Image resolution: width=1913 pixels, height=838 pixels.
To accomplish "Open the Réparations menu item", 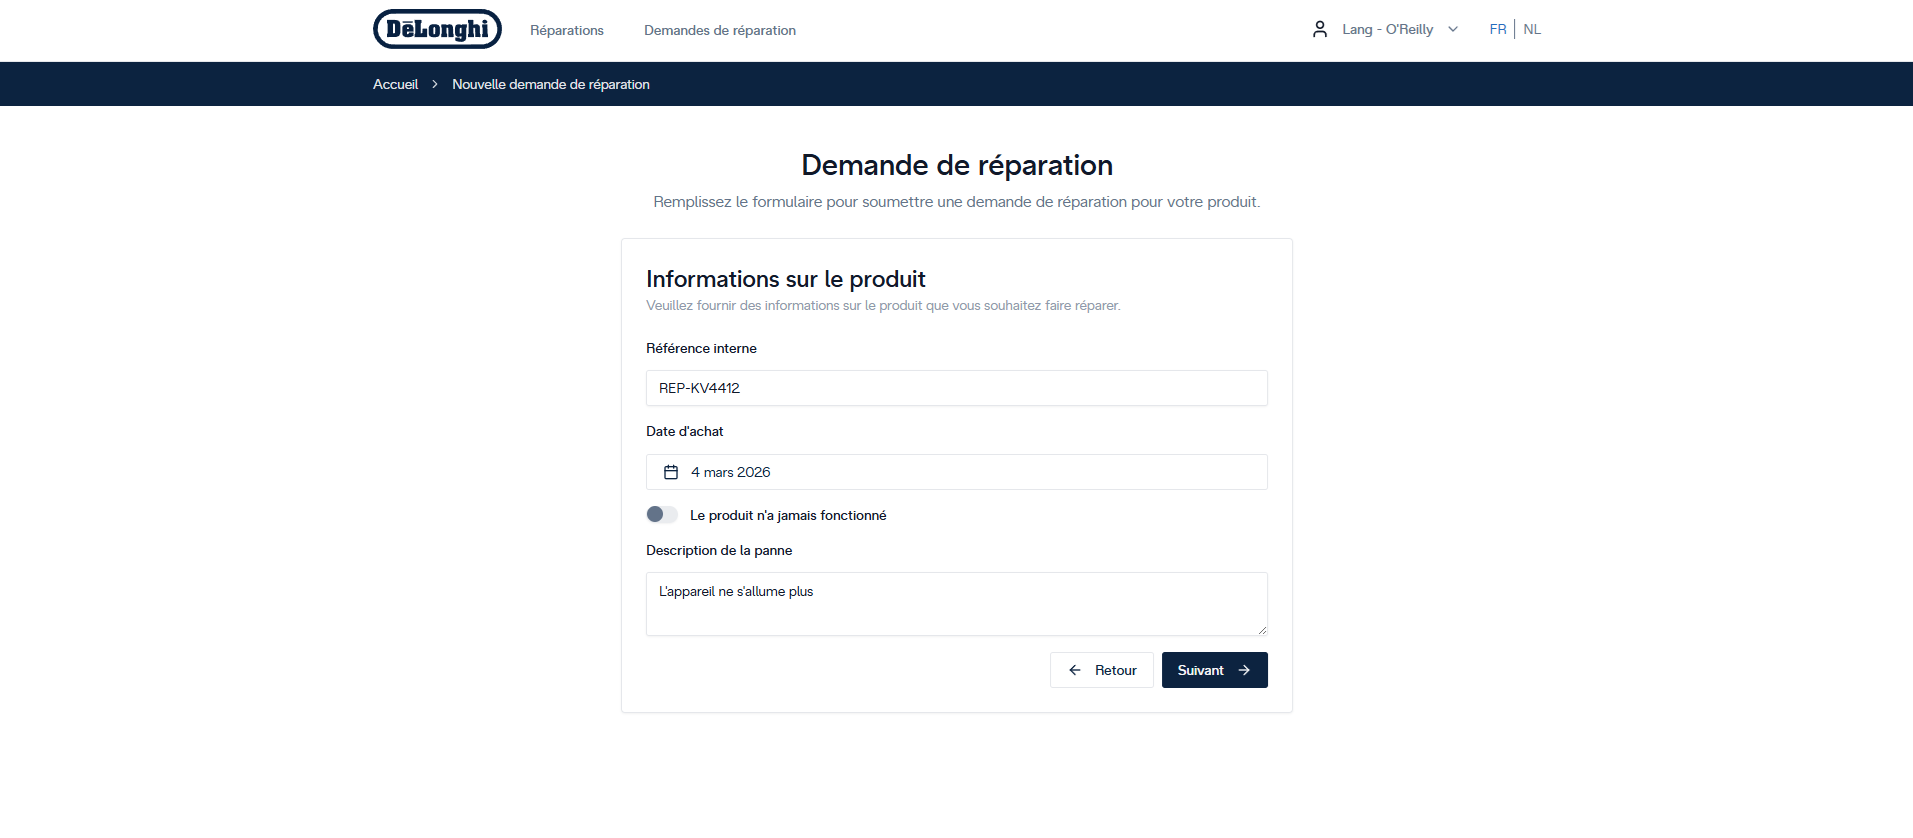I will click(x=567, y=30).
